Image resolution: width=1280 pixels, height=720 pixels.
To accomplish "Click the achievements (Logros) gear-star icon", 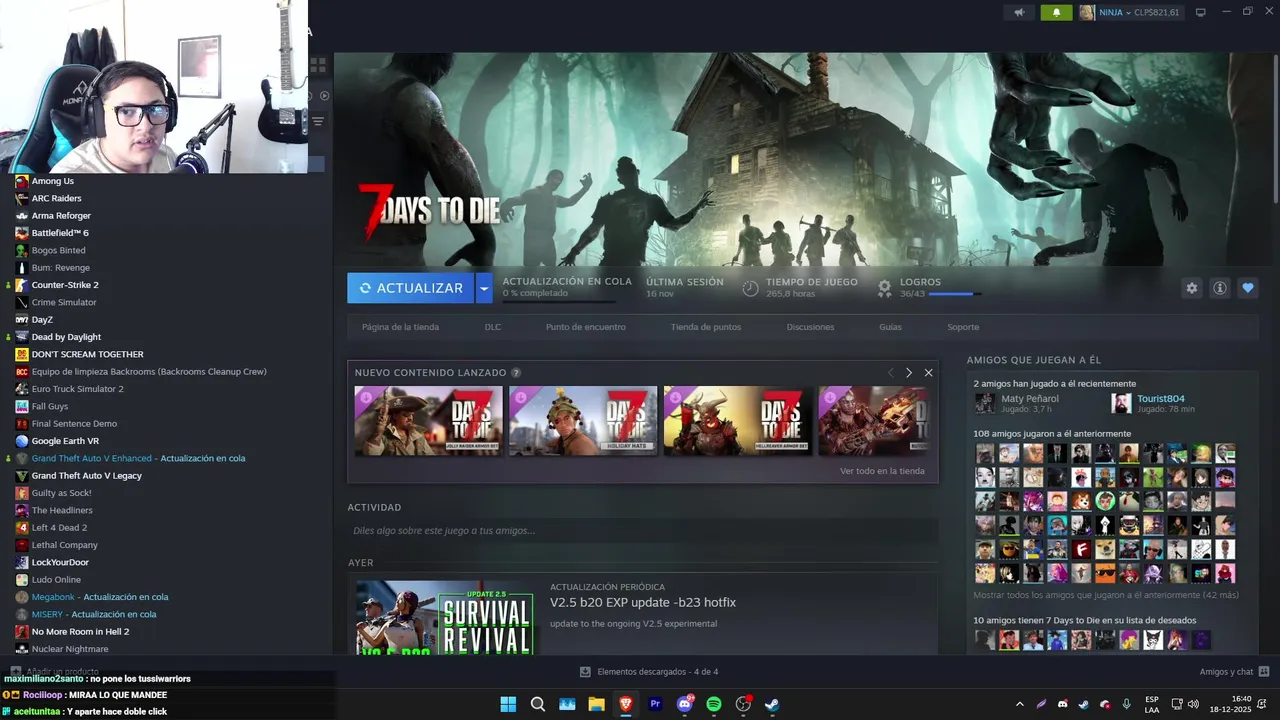I will pos(884,288).
